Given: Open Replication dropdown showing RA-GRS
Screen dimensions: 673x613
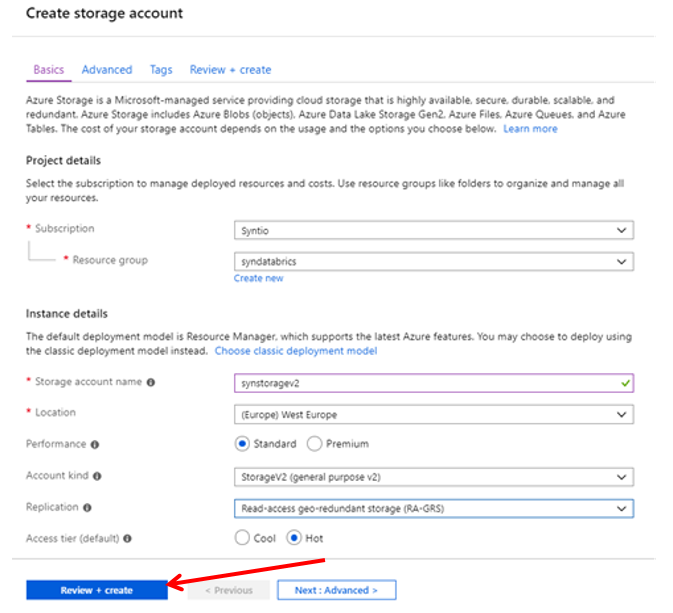Looking at the screenshot, I should click(434, 508).
